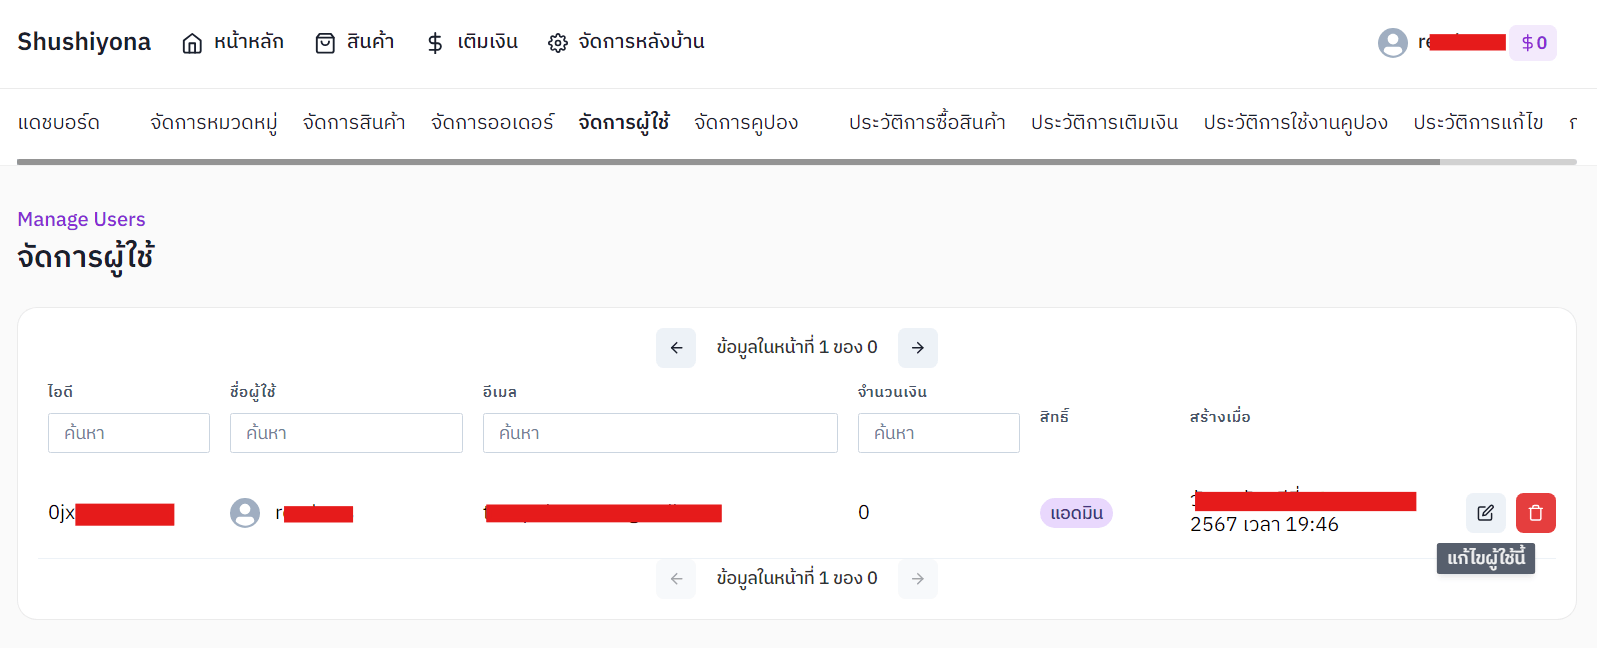Click the Shushiyona site logo
Image resolution: width=1597 pixels, height=648 pixels.
point(84,42)
